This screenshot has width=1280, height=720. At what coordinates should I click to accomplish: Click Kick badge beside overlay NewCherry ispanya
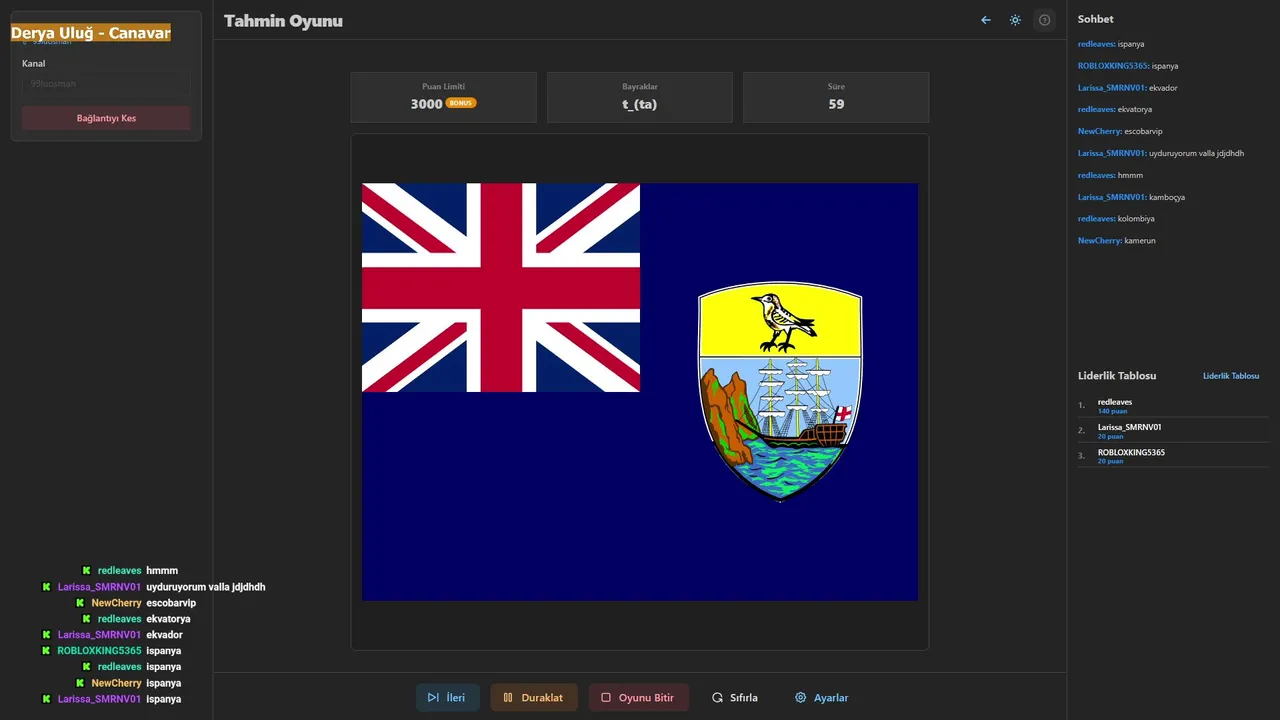79,683
